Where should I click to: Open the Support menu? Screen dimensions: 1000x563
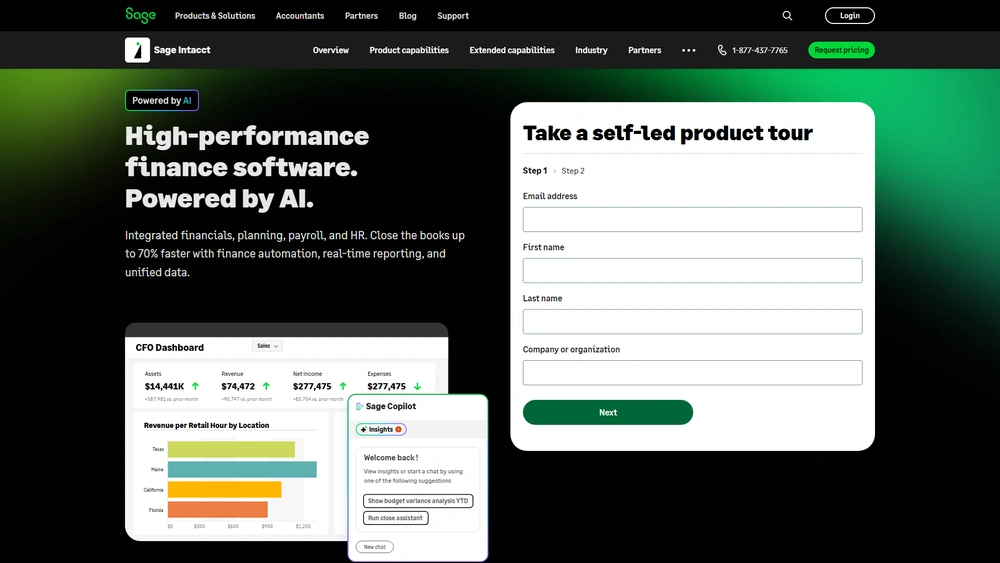(453, 15)
